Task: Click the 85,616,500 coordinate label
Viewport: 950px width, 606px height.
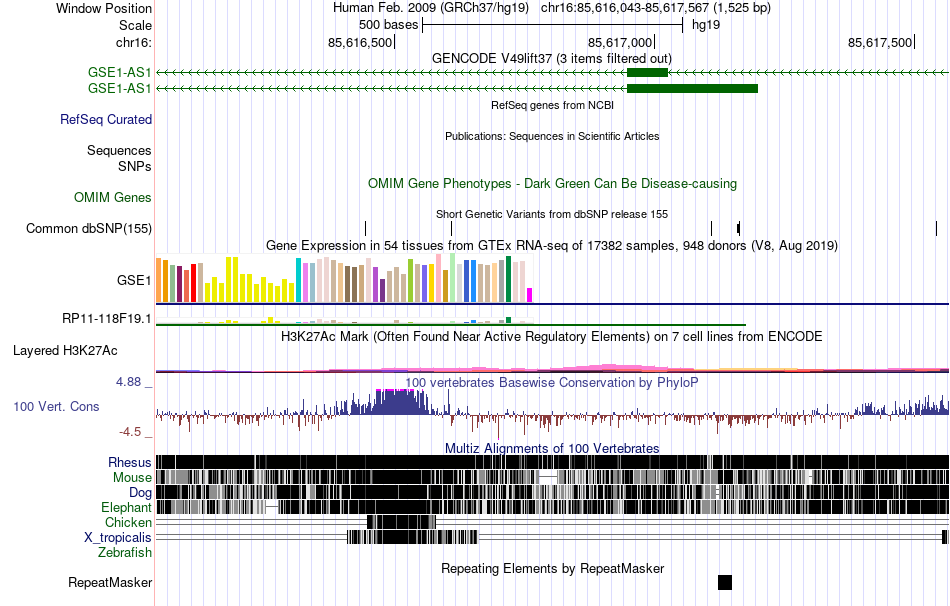Action: [x=360, y=42]
